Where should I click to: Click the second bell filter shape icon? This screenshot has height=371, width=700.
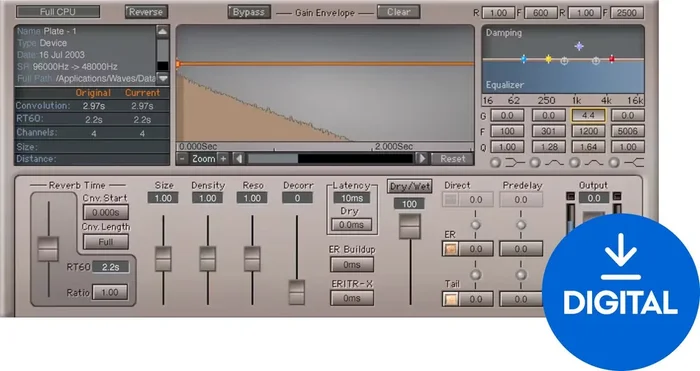(x=594, y=163)
